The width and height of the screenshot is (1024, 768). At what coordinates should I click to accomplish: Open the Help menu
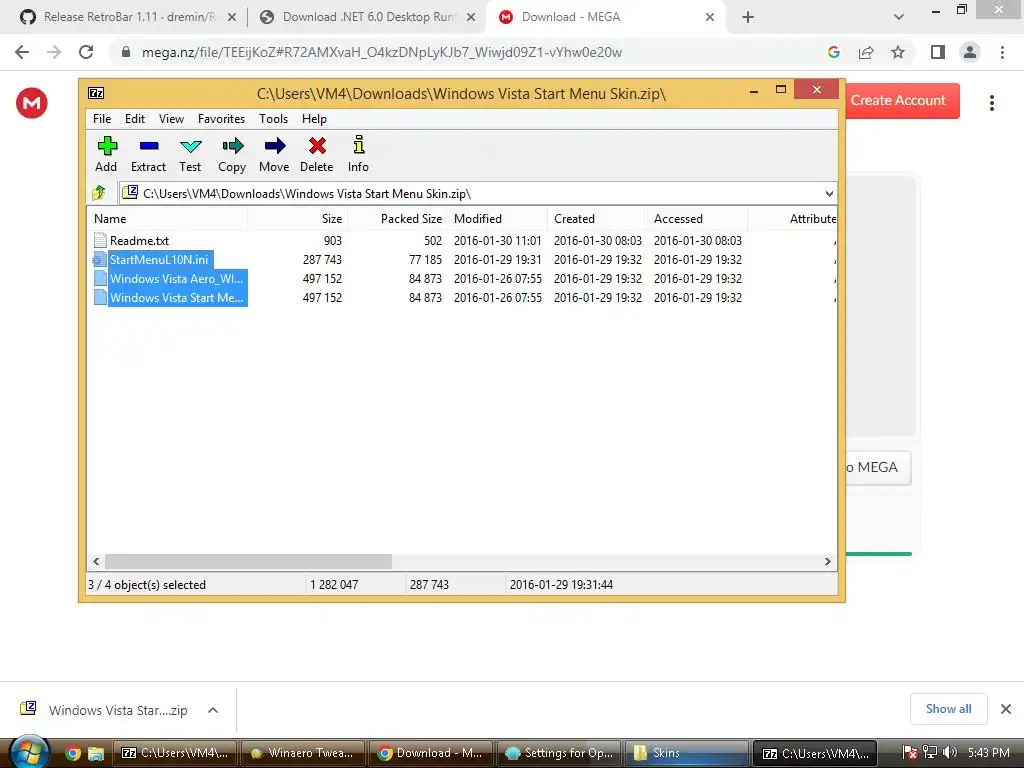pyautogui.click(x=314, y=119)
